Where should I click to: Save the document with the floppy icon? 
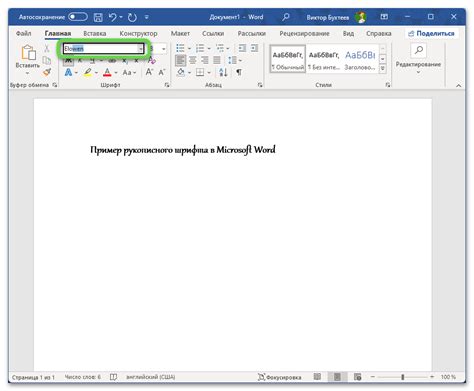tap(98, 17)
